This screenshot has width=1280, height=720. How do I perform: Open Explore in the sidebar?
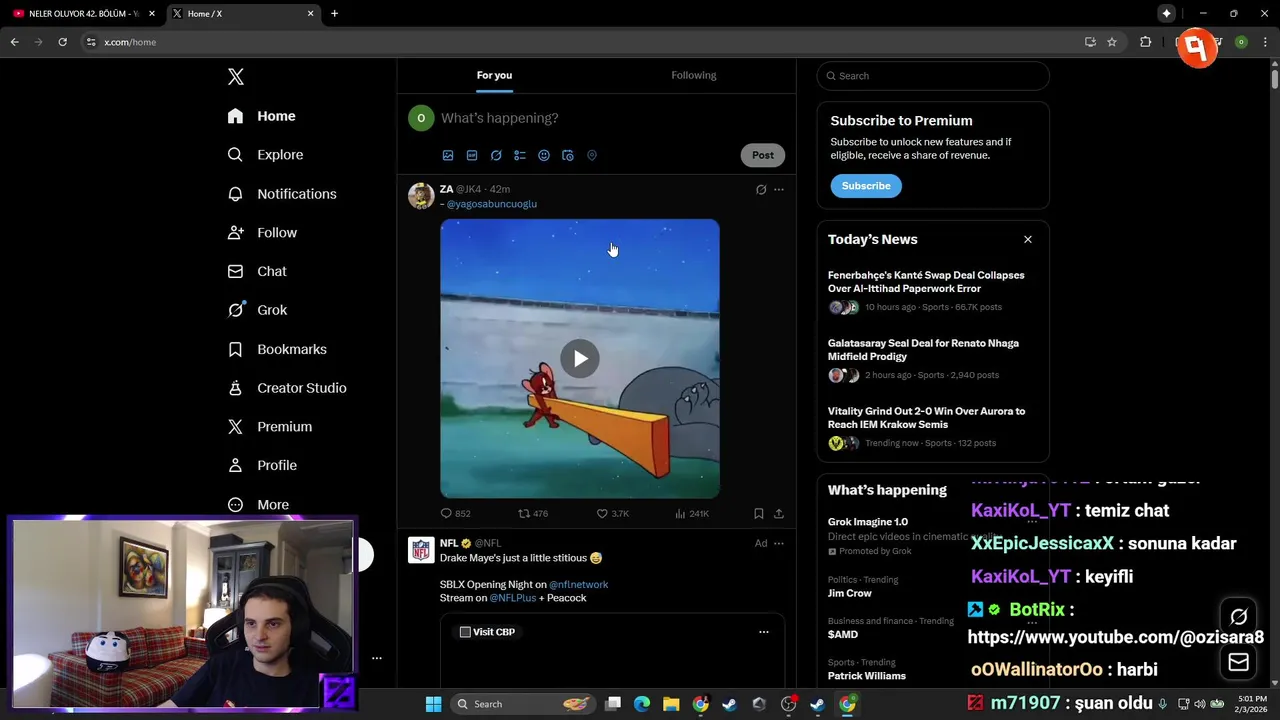point(265,155)
